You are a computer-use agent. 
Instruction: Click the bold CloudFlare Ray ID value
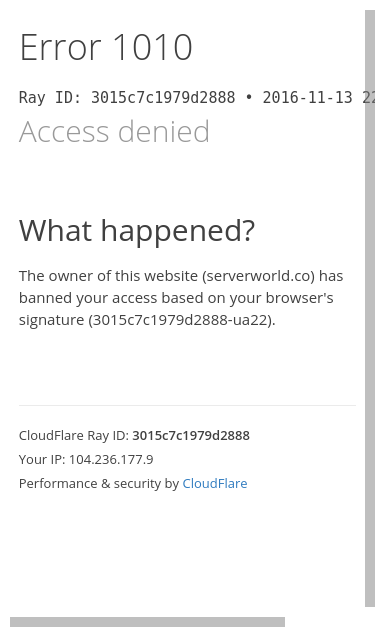pyautogui.click(x=191, y=435)
